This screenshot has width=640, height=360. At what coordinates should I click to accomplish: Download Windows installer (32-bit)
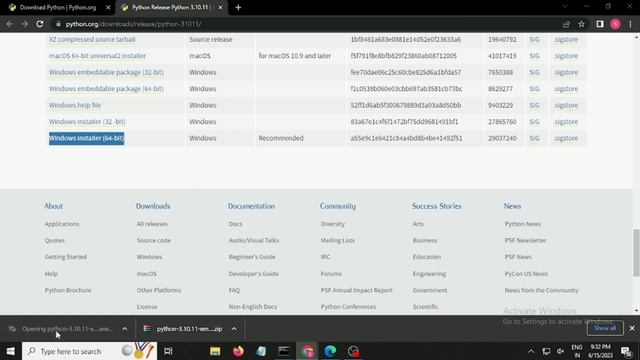tap(87, 122)
